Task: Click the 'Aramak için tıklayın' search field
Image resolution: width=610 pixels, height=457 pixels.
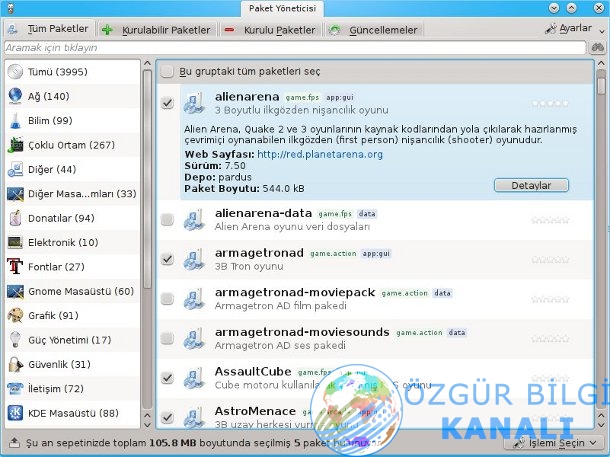Action: [x=290, y=47]
